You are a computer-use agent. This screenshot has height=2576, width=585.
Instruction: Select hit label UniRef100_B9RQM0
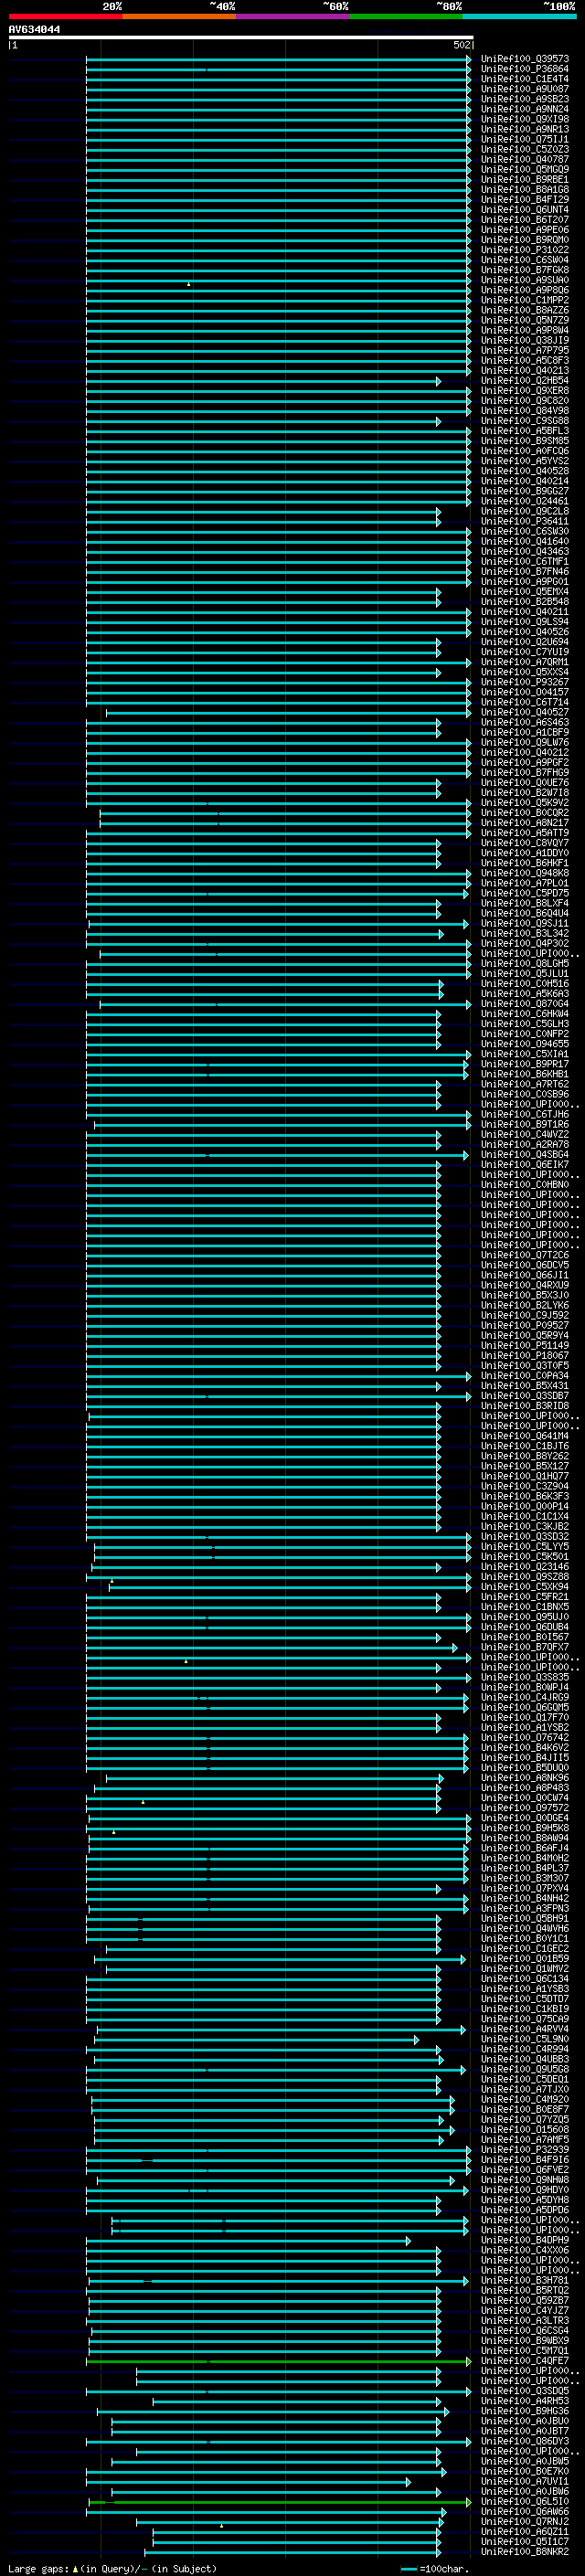pos(525,240)
